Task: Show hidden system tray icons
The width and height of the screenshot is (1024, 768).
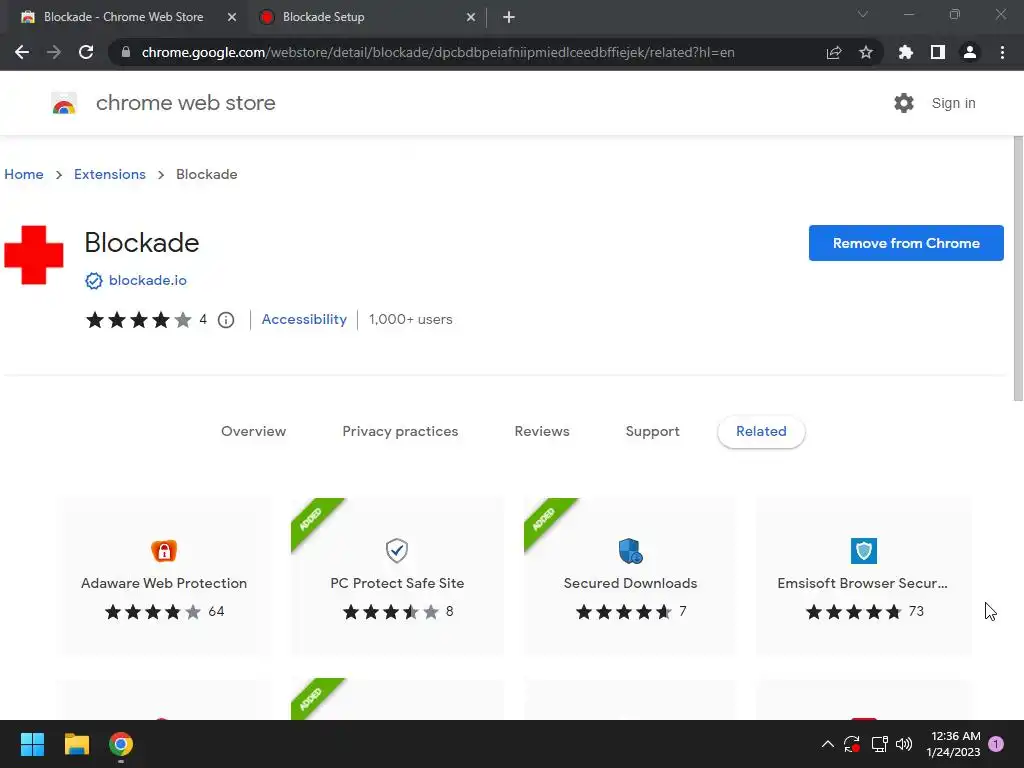Action: [x=827, y=744]
